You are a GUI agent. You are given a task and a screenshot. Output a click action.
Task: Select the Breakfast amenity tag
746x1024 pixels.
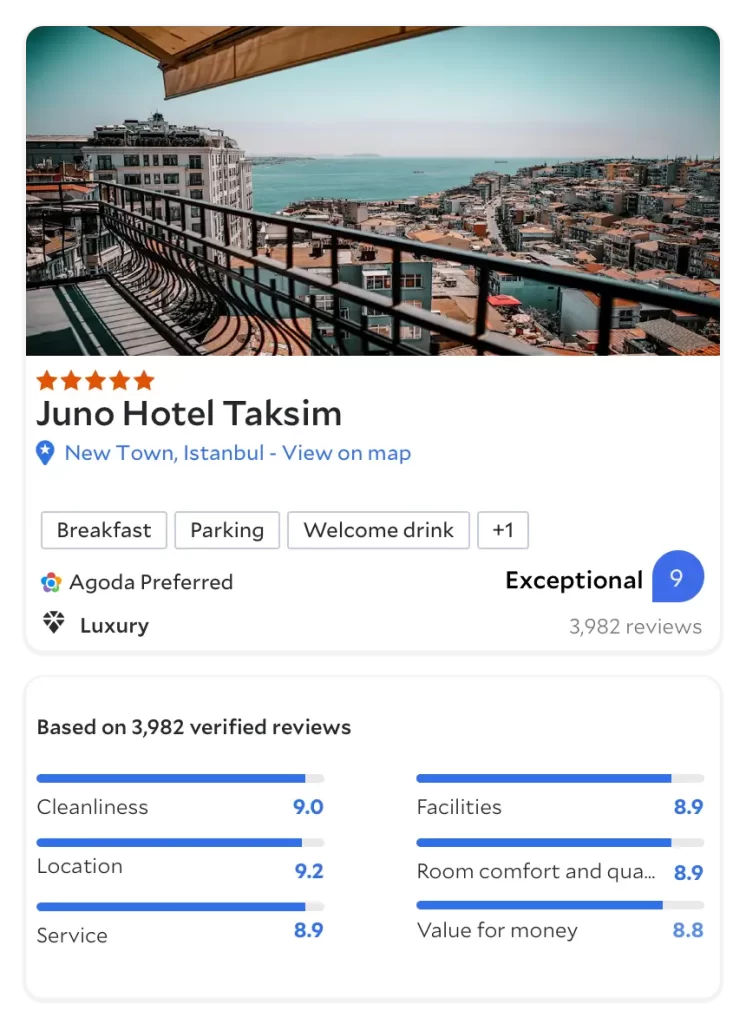(104, 530)
